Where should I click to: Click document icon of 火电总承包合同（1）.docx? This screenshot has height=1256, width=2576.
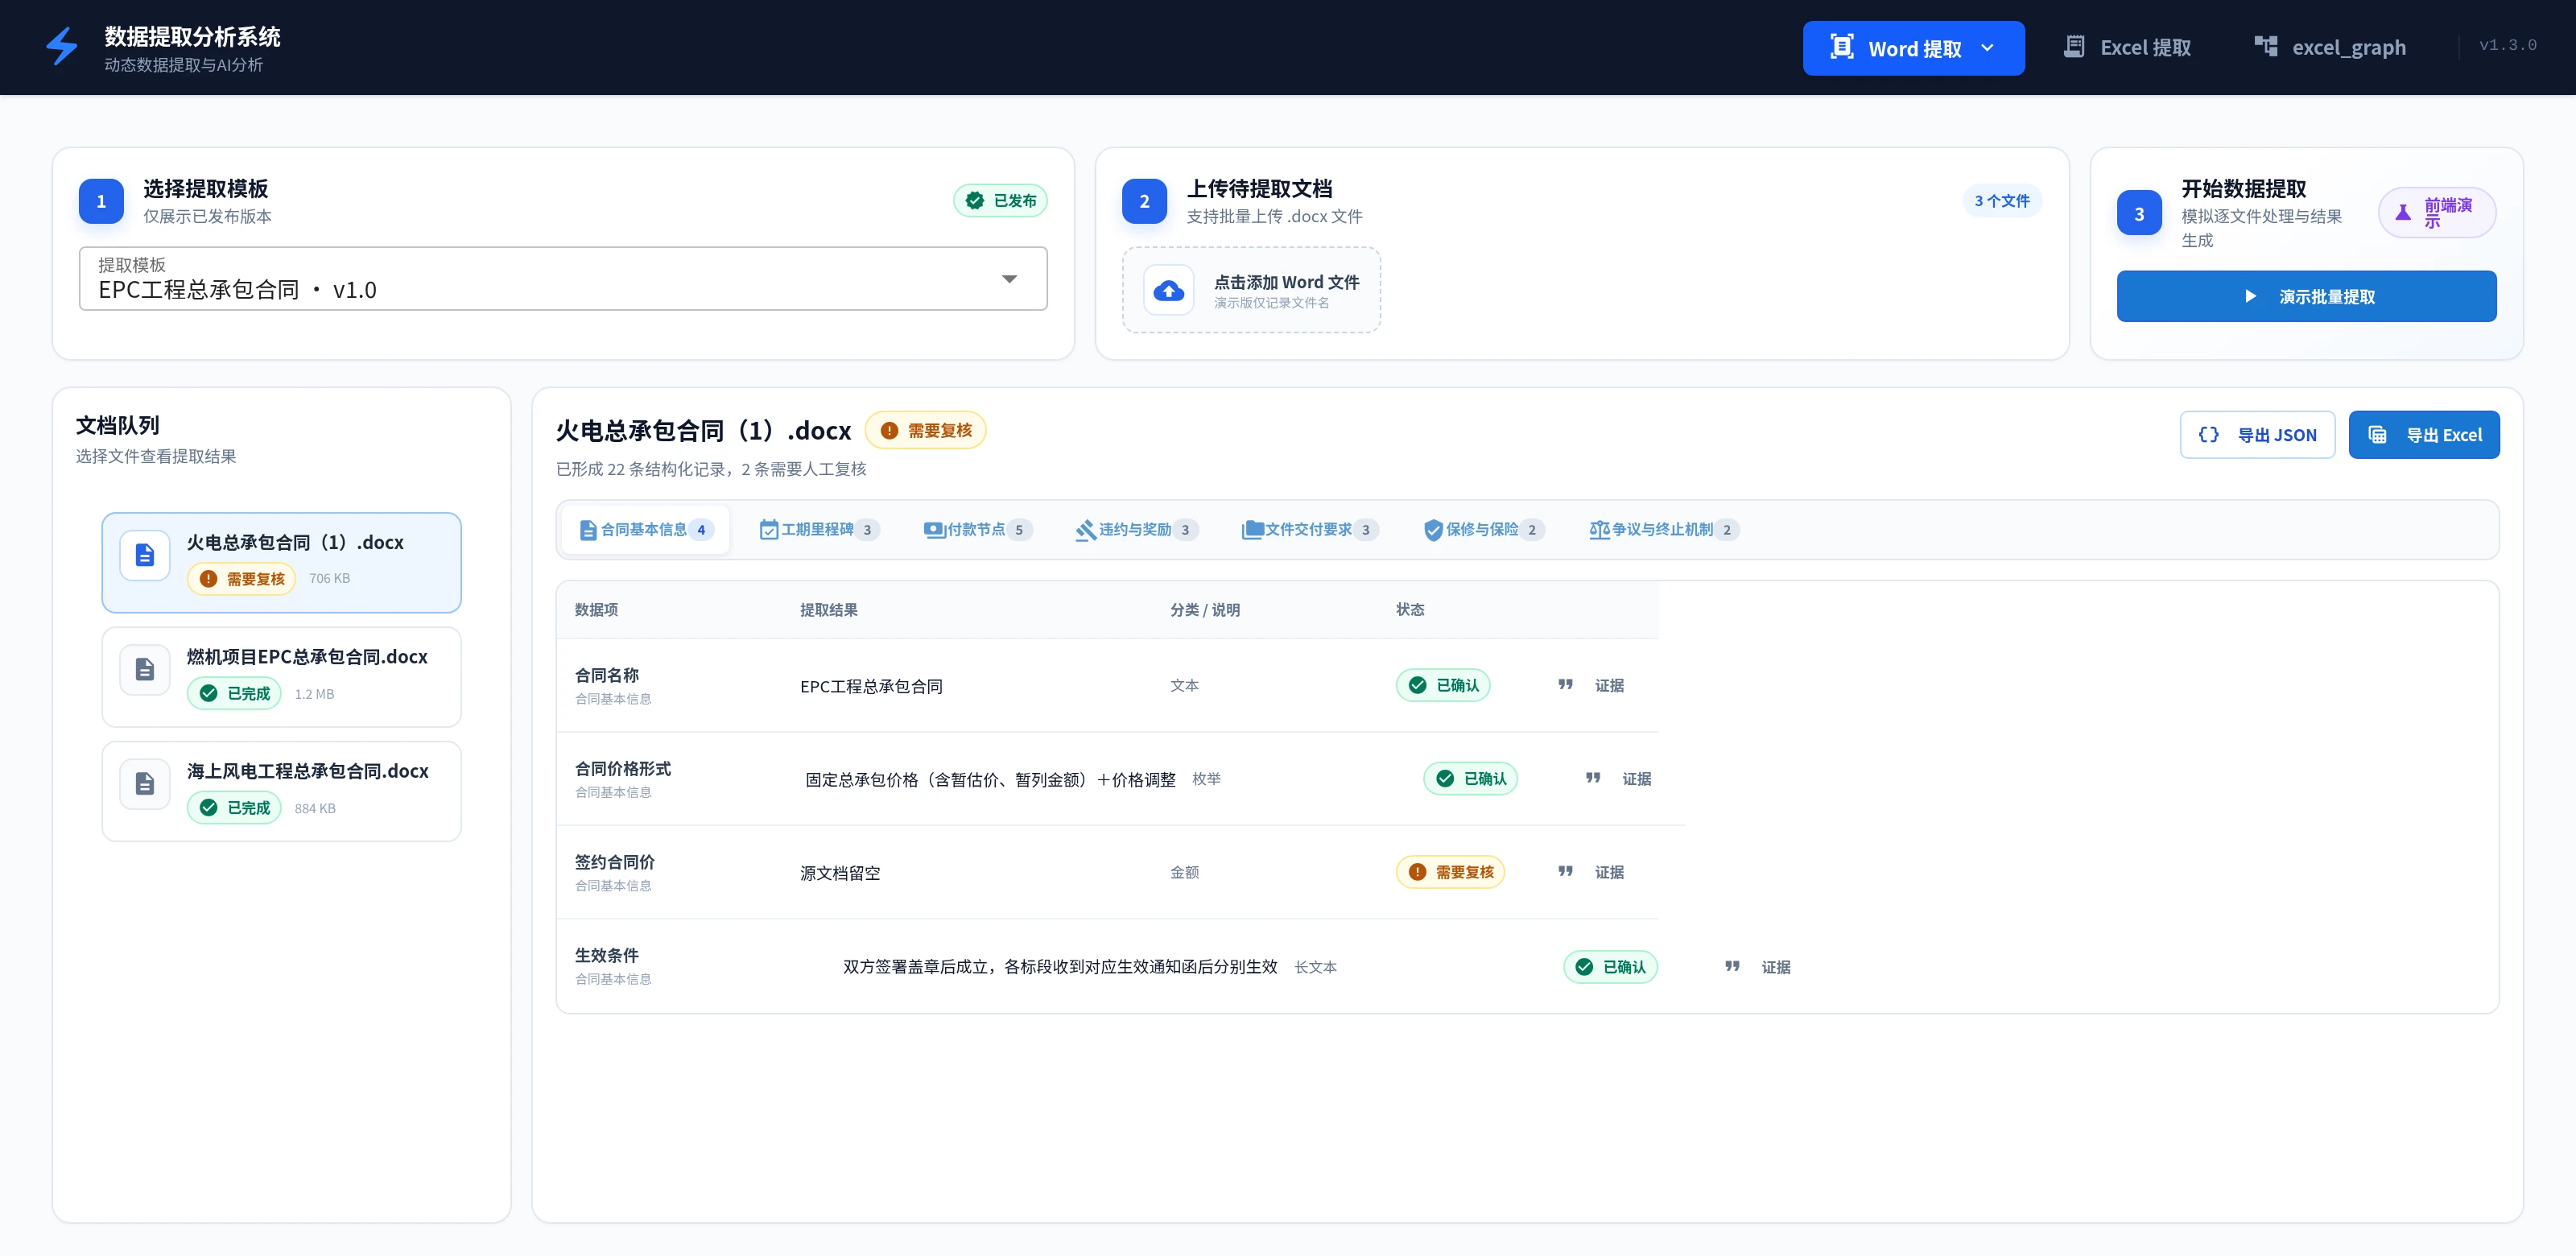pos(145,556)
